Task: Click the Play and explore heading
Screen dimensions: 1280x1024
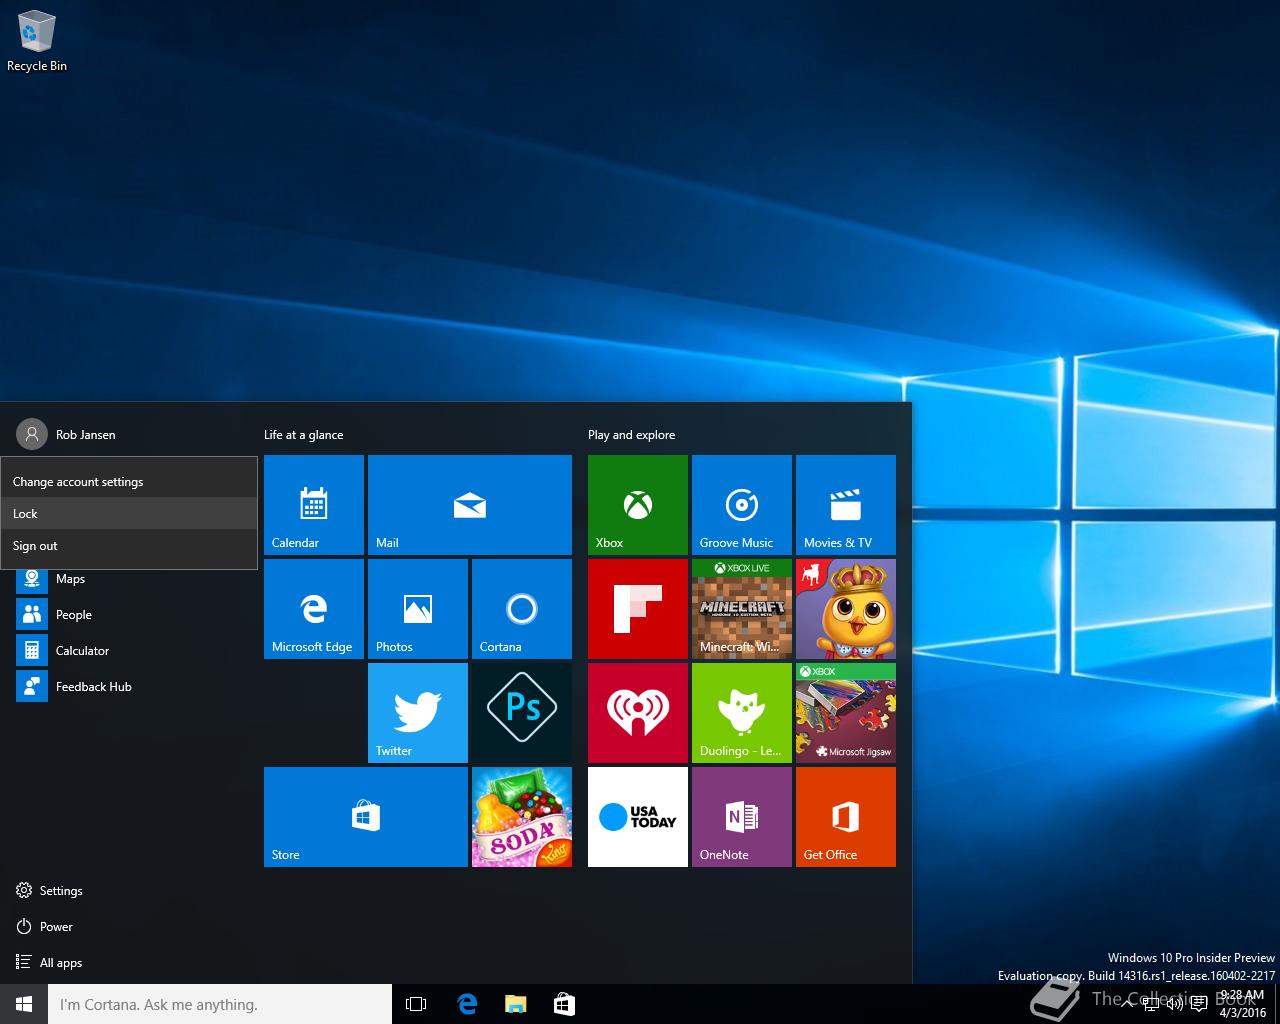Action: point(631,435)
